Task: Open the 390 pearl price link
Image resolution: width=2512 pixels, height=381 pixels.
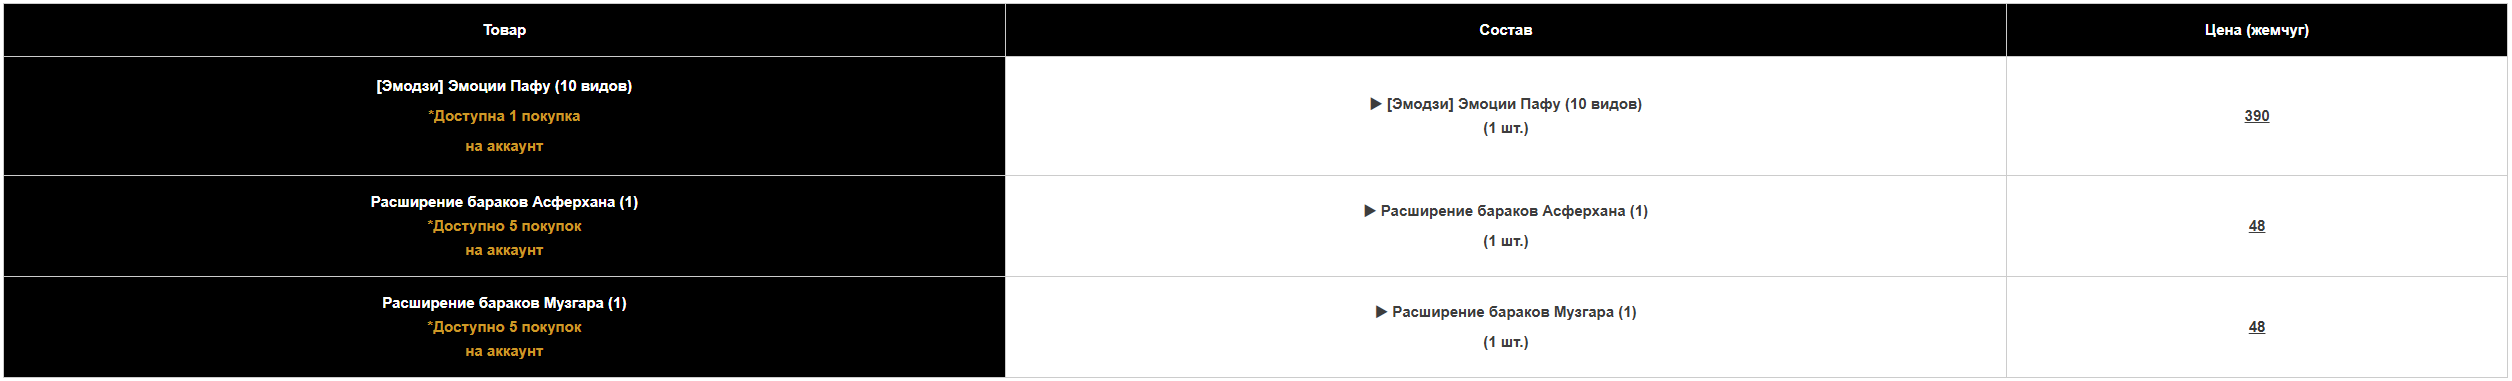Action: 2256,116
